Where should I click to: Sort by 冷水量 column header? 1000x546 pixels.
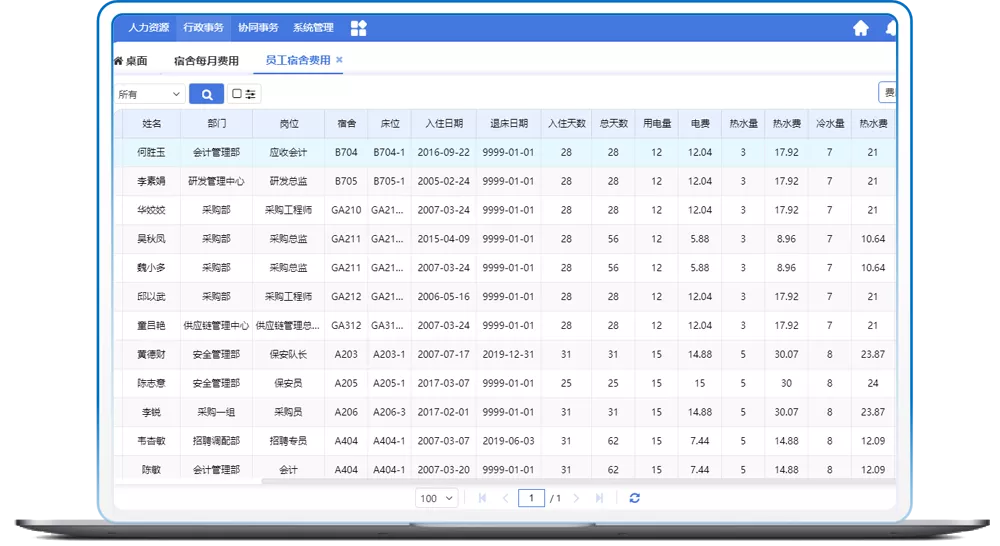pyautogui.click(x=830, y=124)
